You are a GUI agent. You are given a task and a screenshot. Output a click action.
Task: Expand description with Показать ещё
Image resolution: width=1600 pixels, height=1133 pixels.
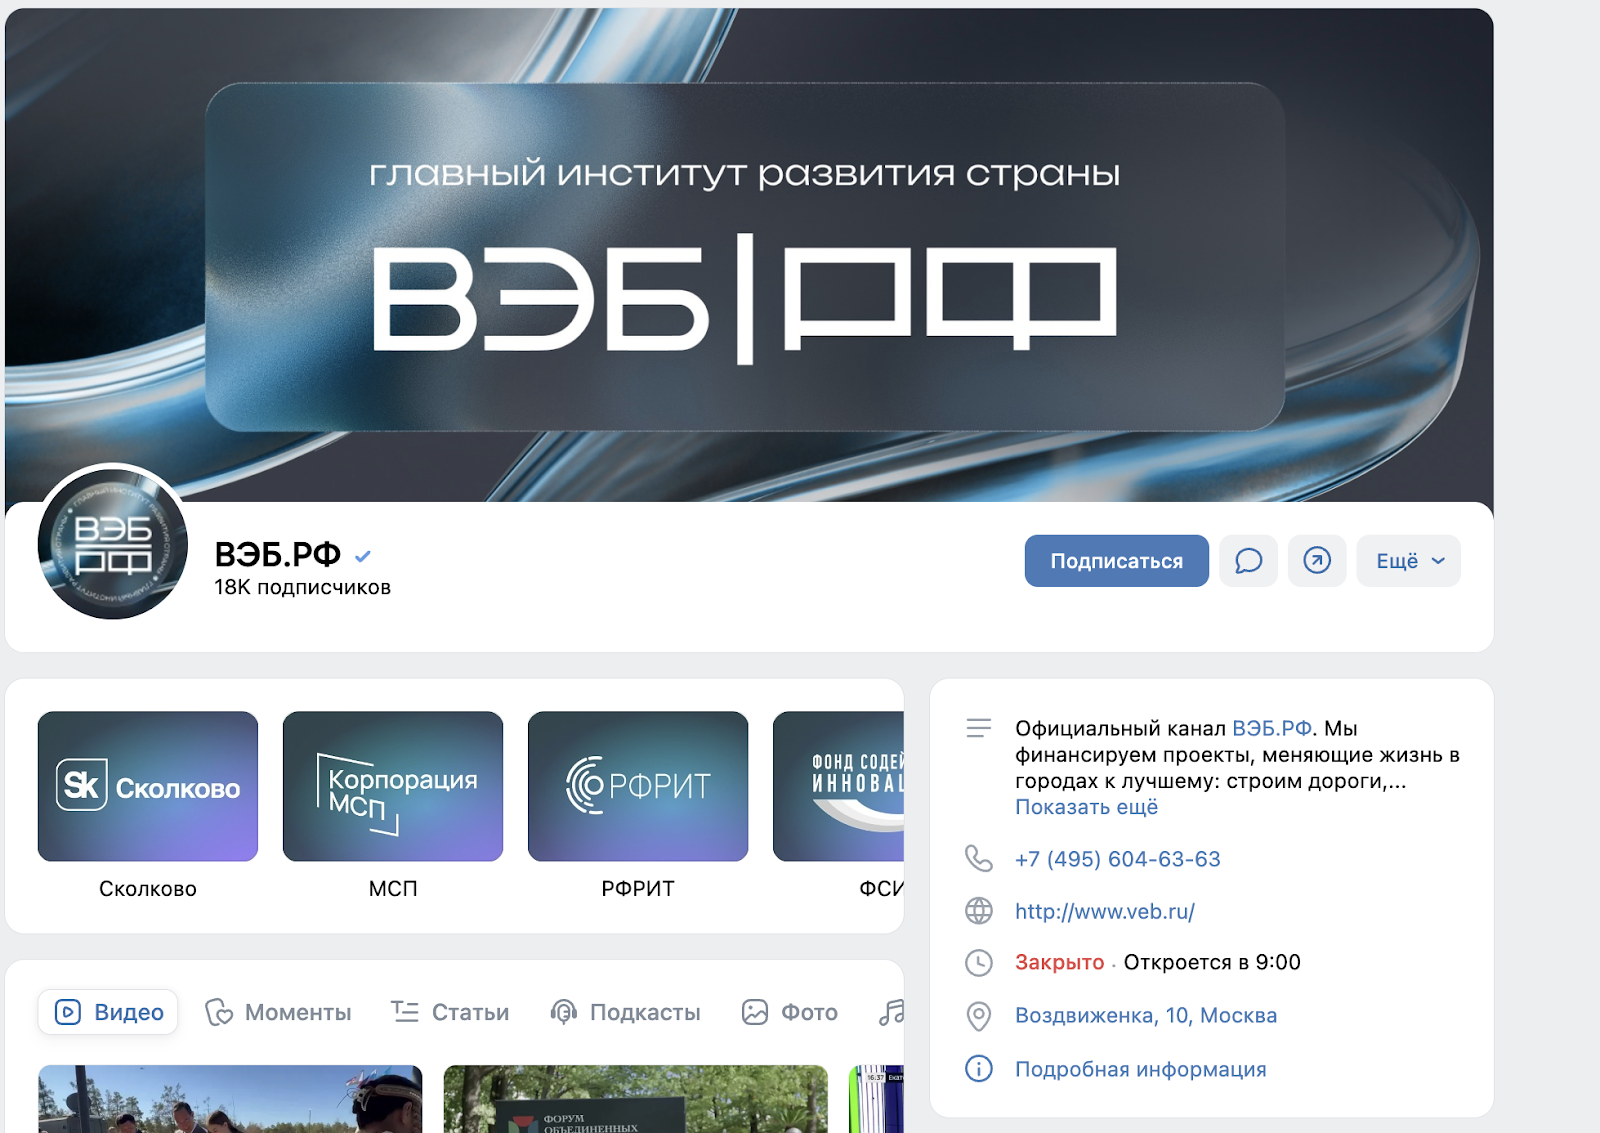1086,807
